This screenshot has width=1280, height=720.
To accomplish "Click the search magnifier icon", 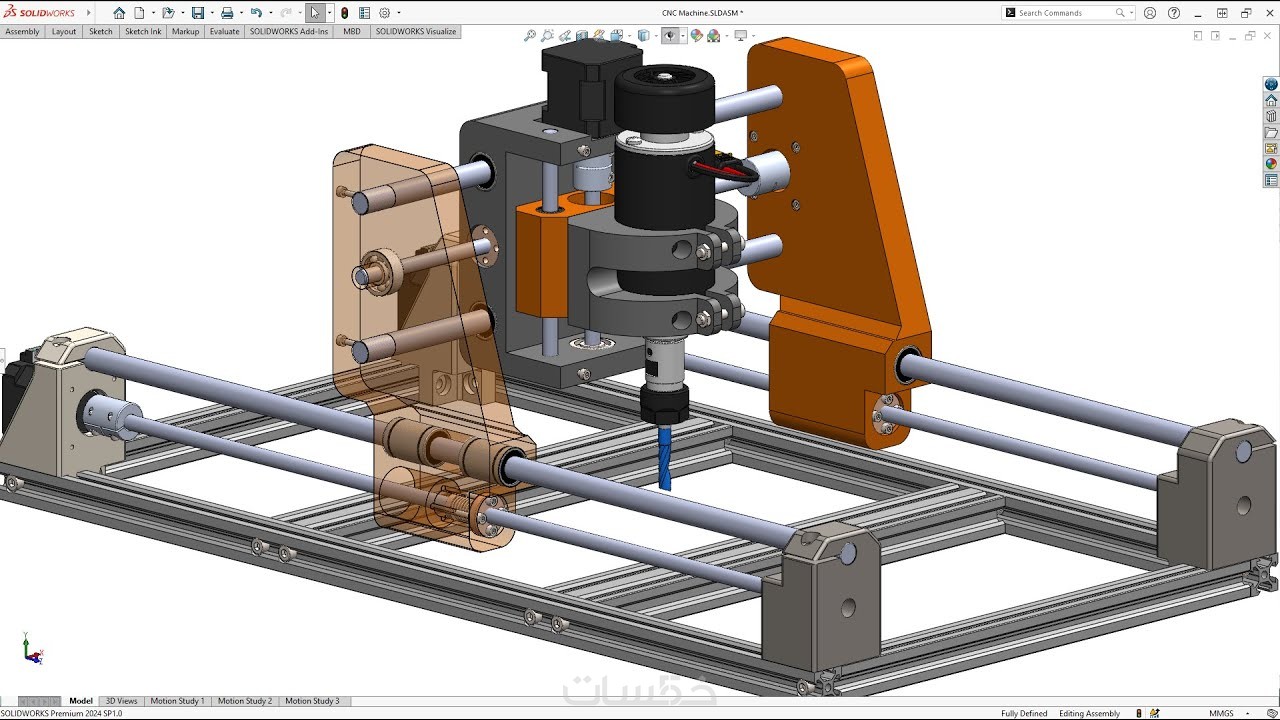I will [x=1120, y=13].
